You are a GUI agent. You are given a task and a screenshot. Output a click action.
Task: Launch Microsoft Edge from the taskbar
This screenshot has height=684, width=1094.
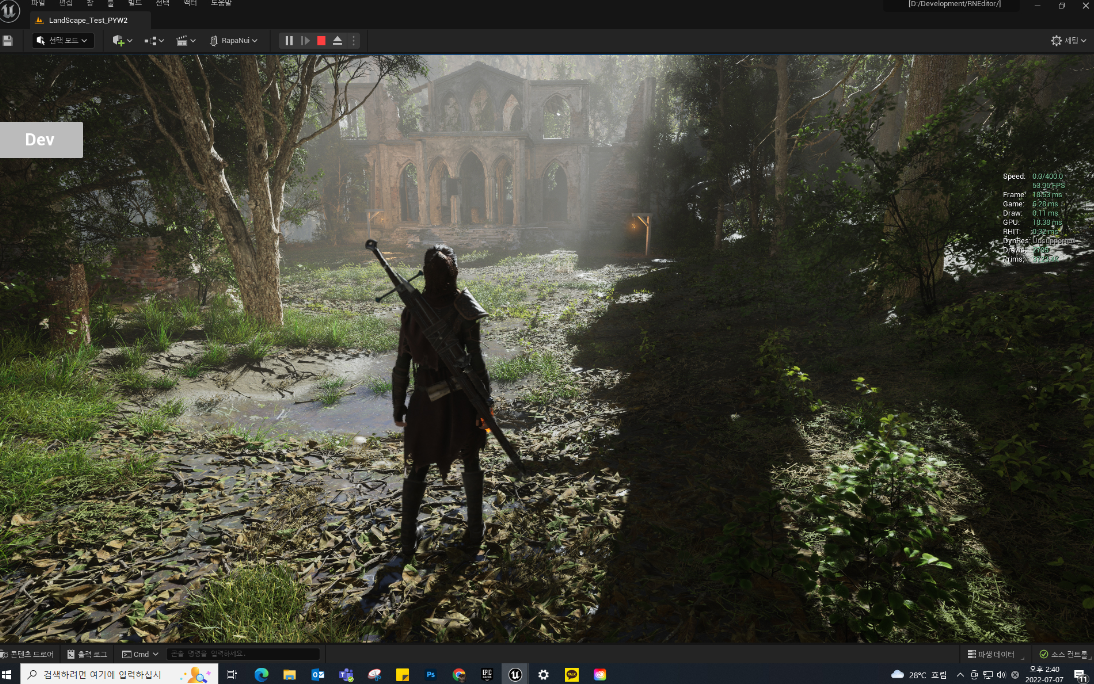pyautogui.click(x=261, y=674)
